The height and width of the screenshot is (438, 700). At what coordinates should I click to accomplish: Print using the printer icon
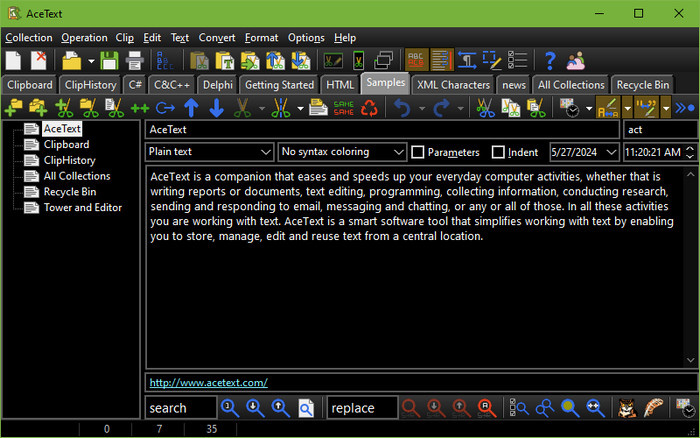134,60
